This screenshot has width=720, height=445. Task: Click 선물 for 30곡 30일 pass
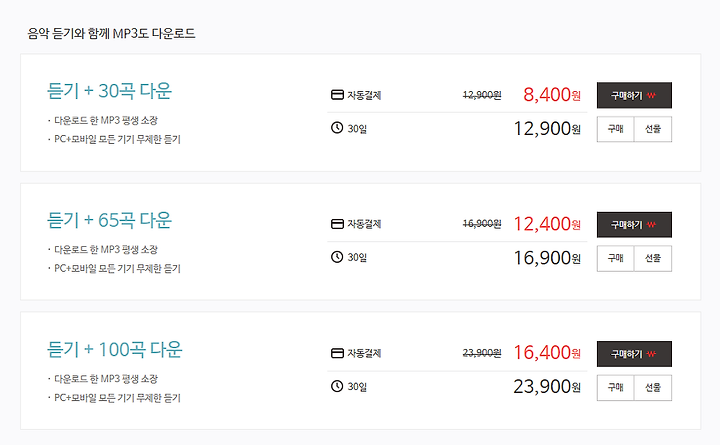pos(653,129)
